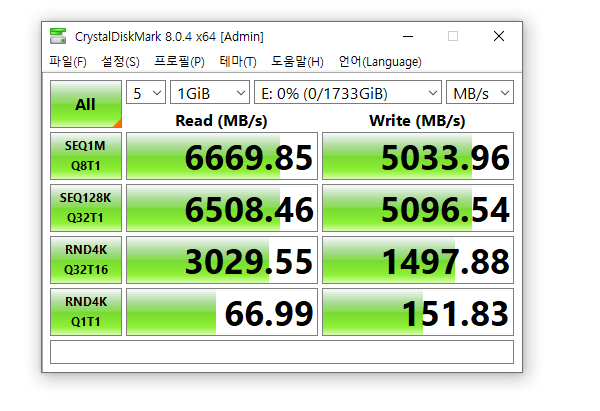Click the SEQ1M read result 6669.85

[222, 156]
